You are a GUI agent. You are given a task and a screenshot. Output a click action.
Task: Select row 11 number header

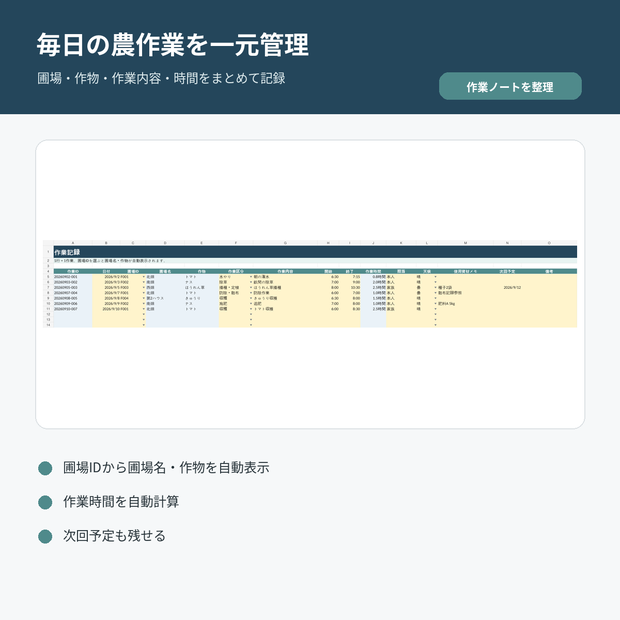pos(48,309)
